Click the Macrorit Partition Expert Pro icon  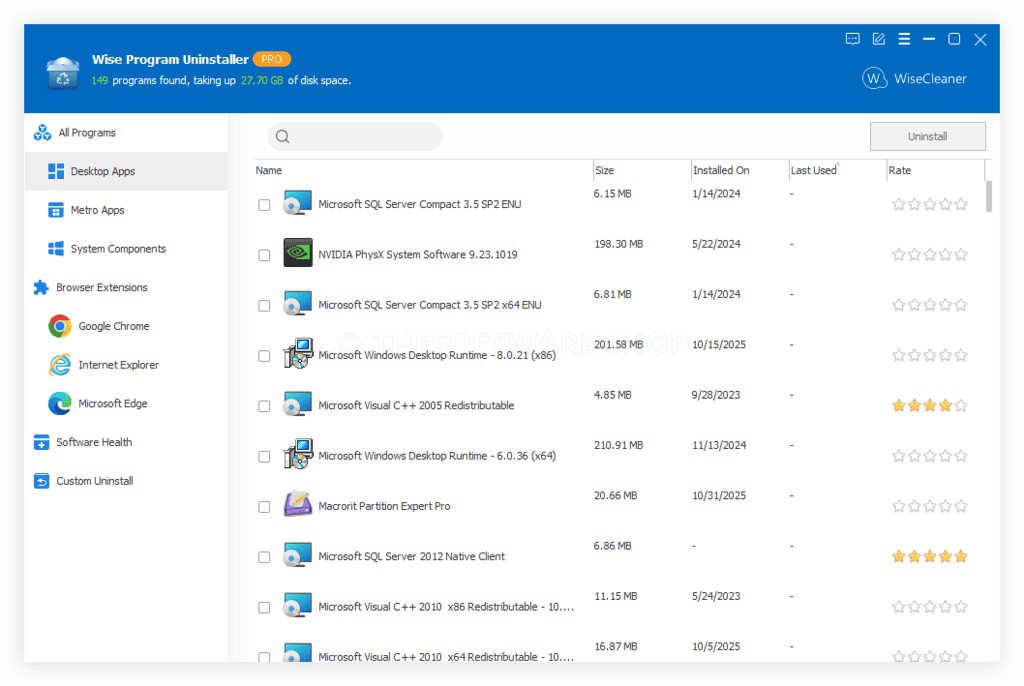(x=298, y=504)
